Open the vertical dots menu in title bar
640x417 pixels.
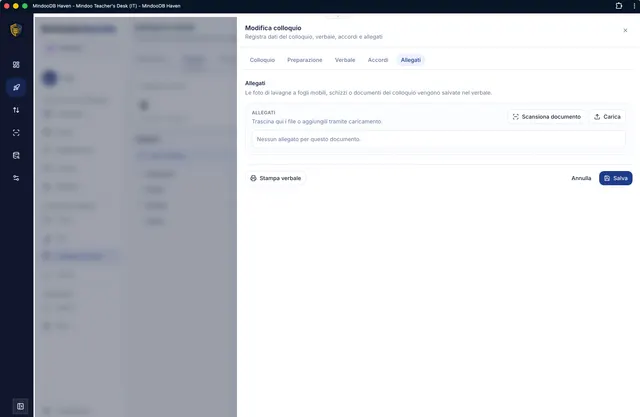pos(634,6)
